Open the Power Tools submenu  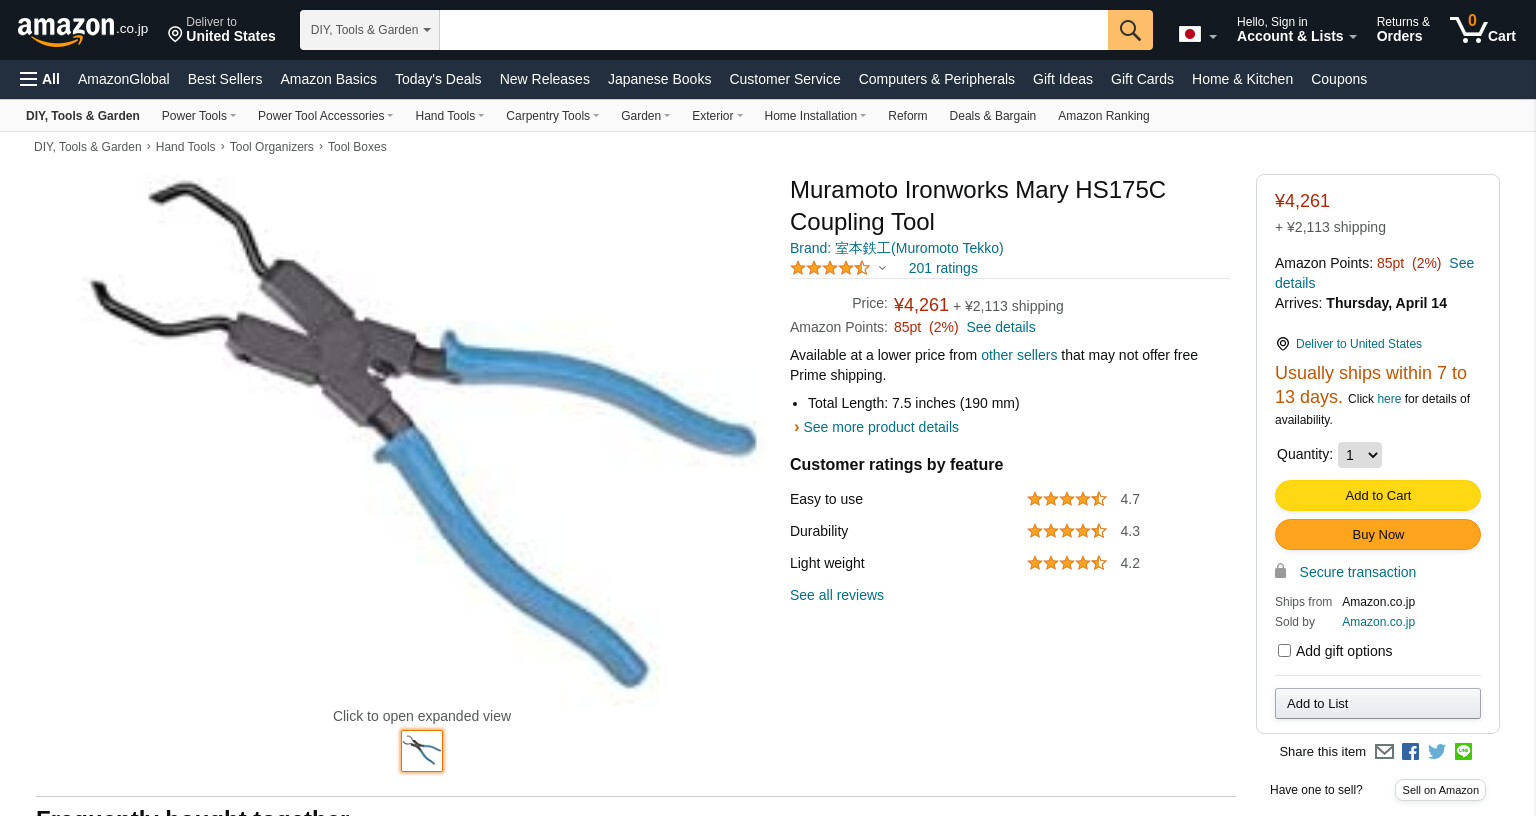pos(198,116)
